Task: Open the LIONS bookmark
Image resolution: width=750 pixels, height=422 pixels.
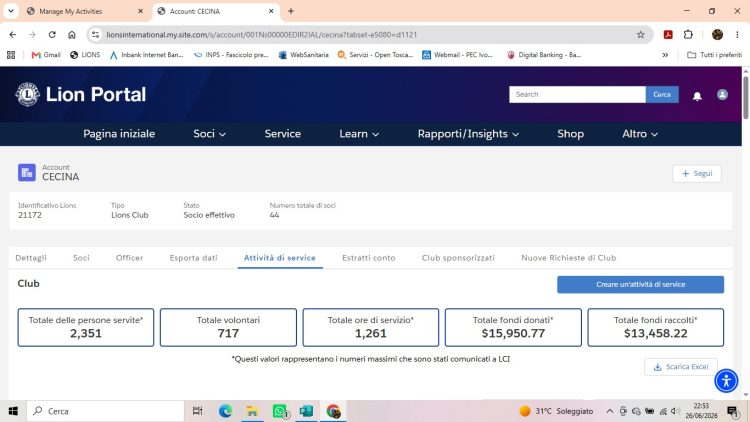Action: pyautogui.click(x=85, y=55)
